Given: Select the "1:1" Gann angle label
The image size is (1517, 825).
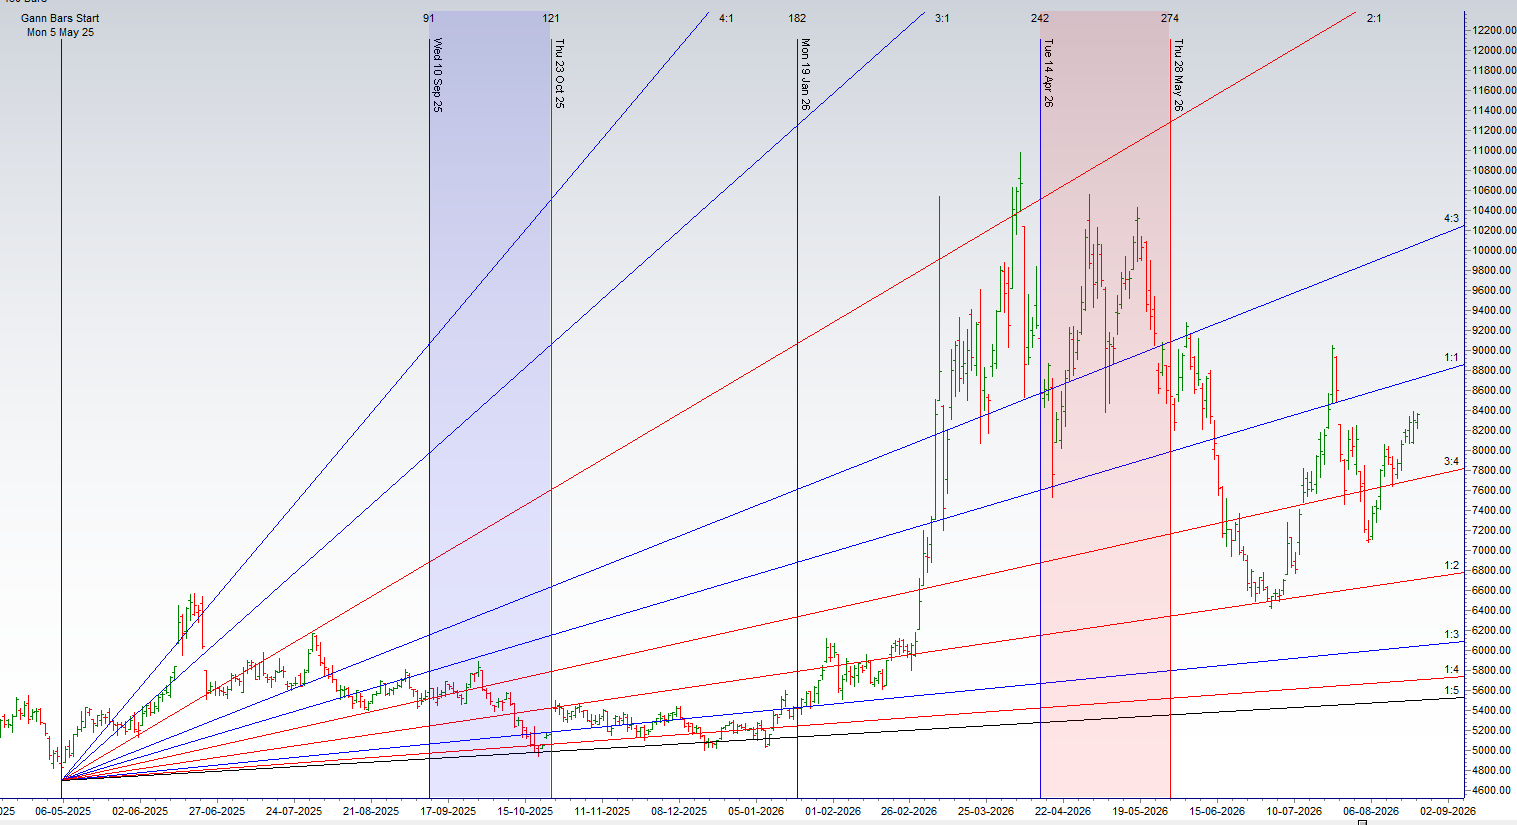Looking at the screenshot, I should 1451,357.
